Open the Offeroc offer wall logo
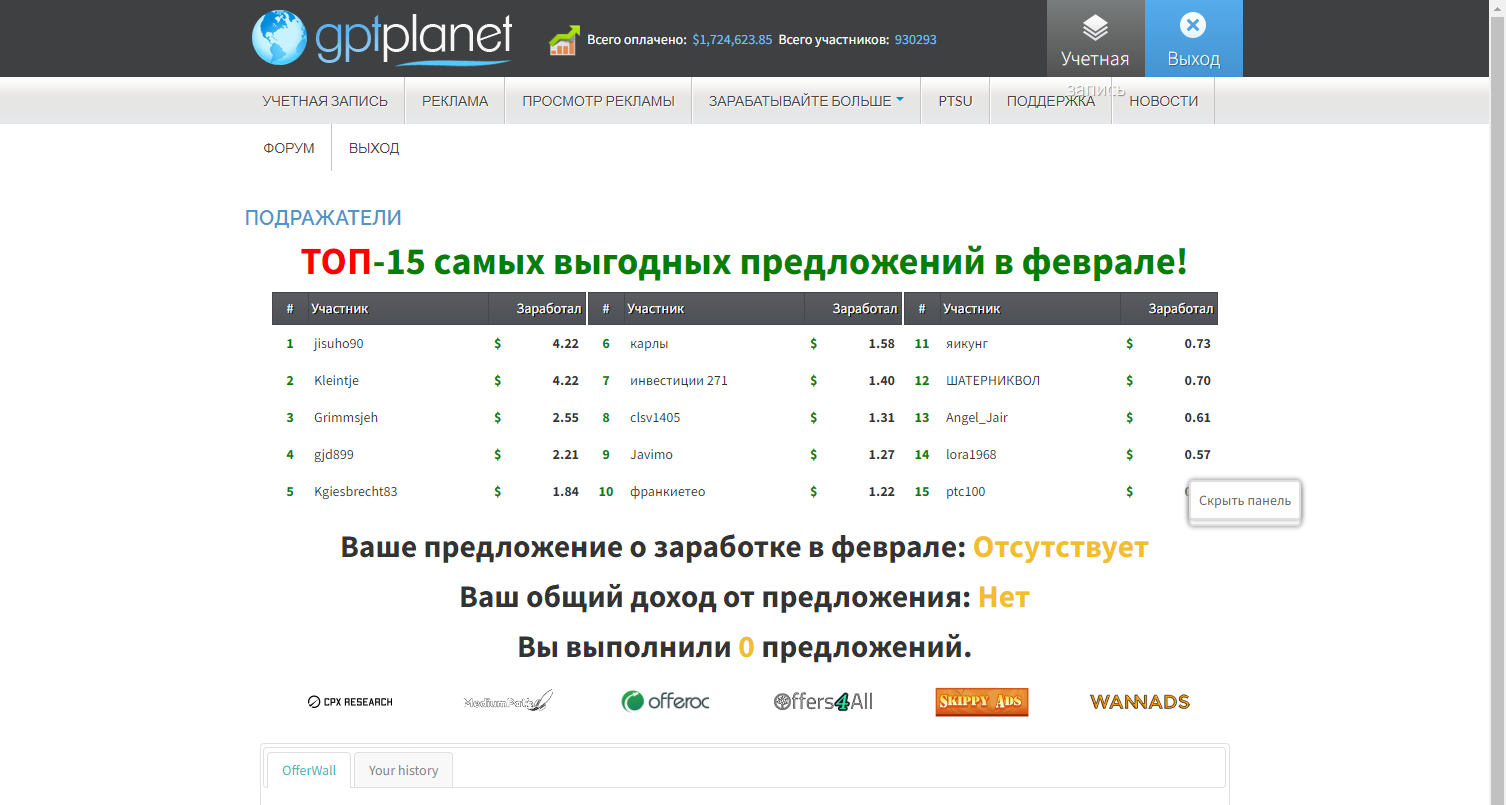Viewport: 1506px width, 805px height. click(x=665, y=701)
